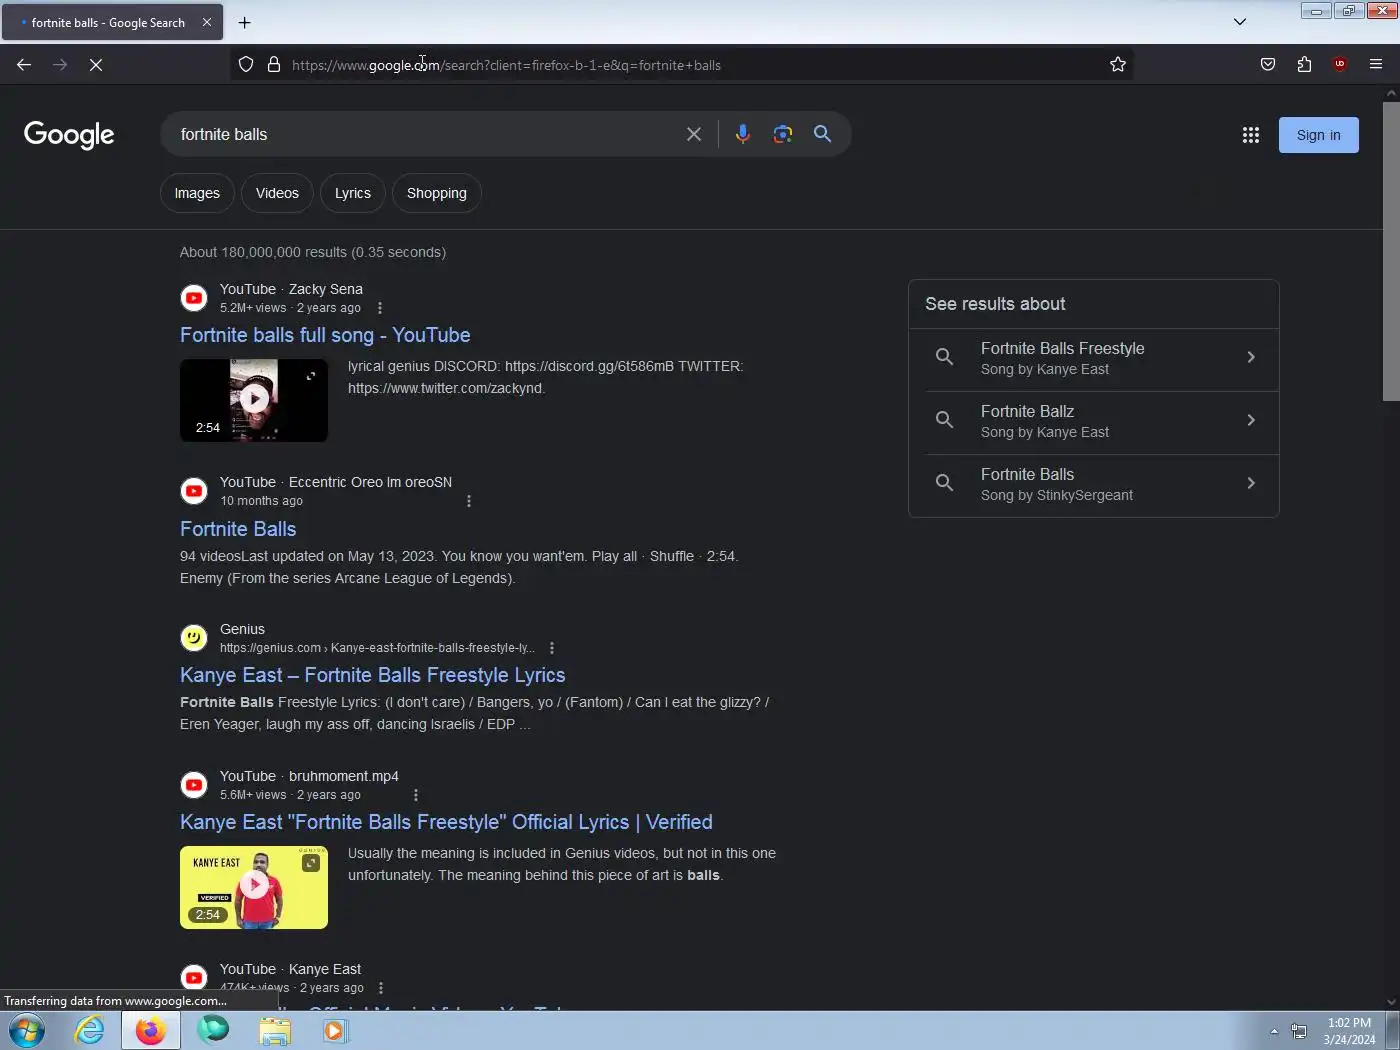Open Fortnite Balls playlist result
This screenshot has height=1050, width=1400.
click(x=238, y=529)
